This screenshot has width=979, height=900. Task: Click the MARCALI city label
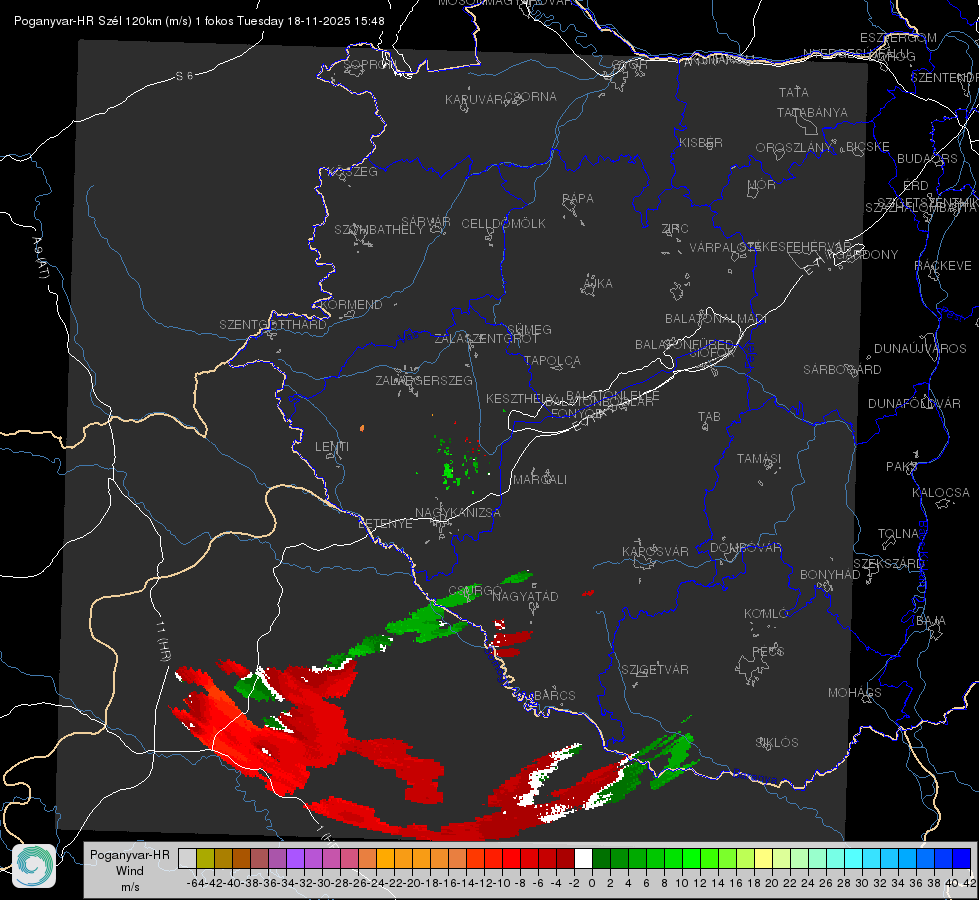(x=539, y=480)
